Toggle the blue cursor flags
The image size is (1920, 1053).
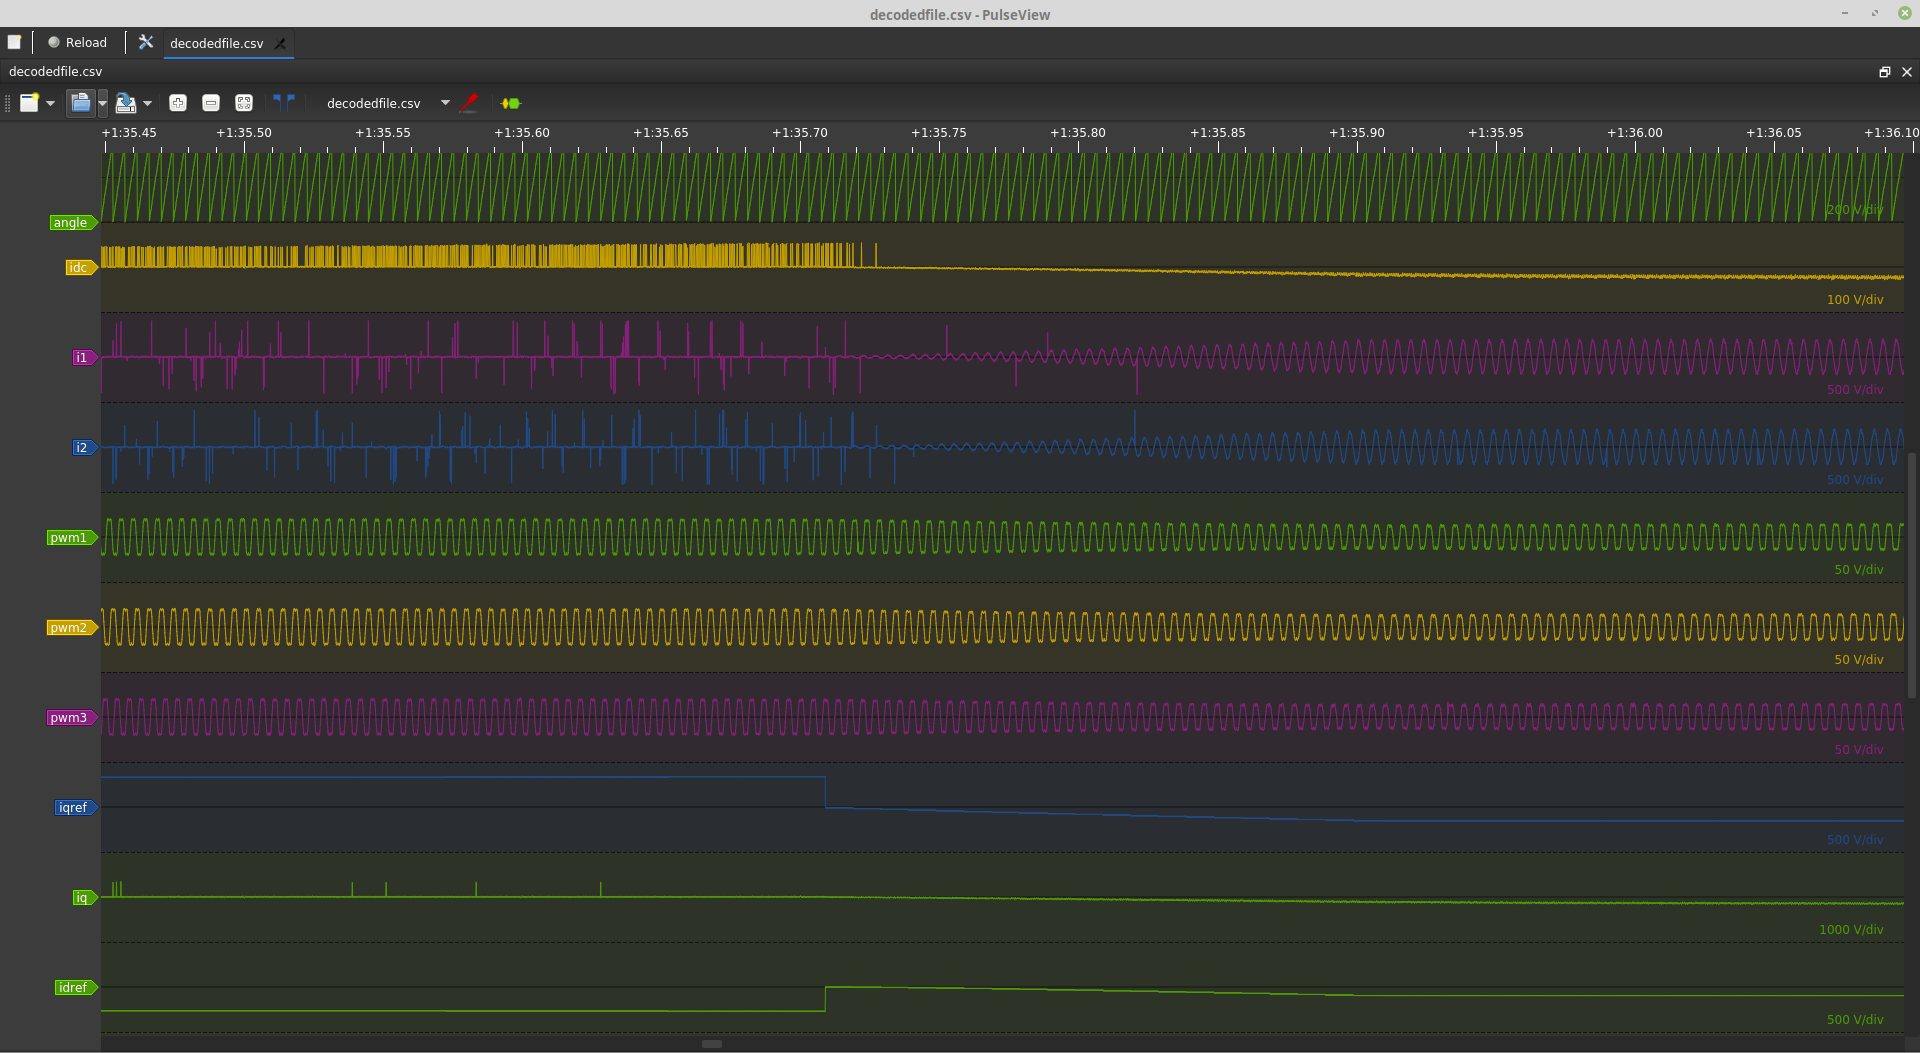click(284, 101)
